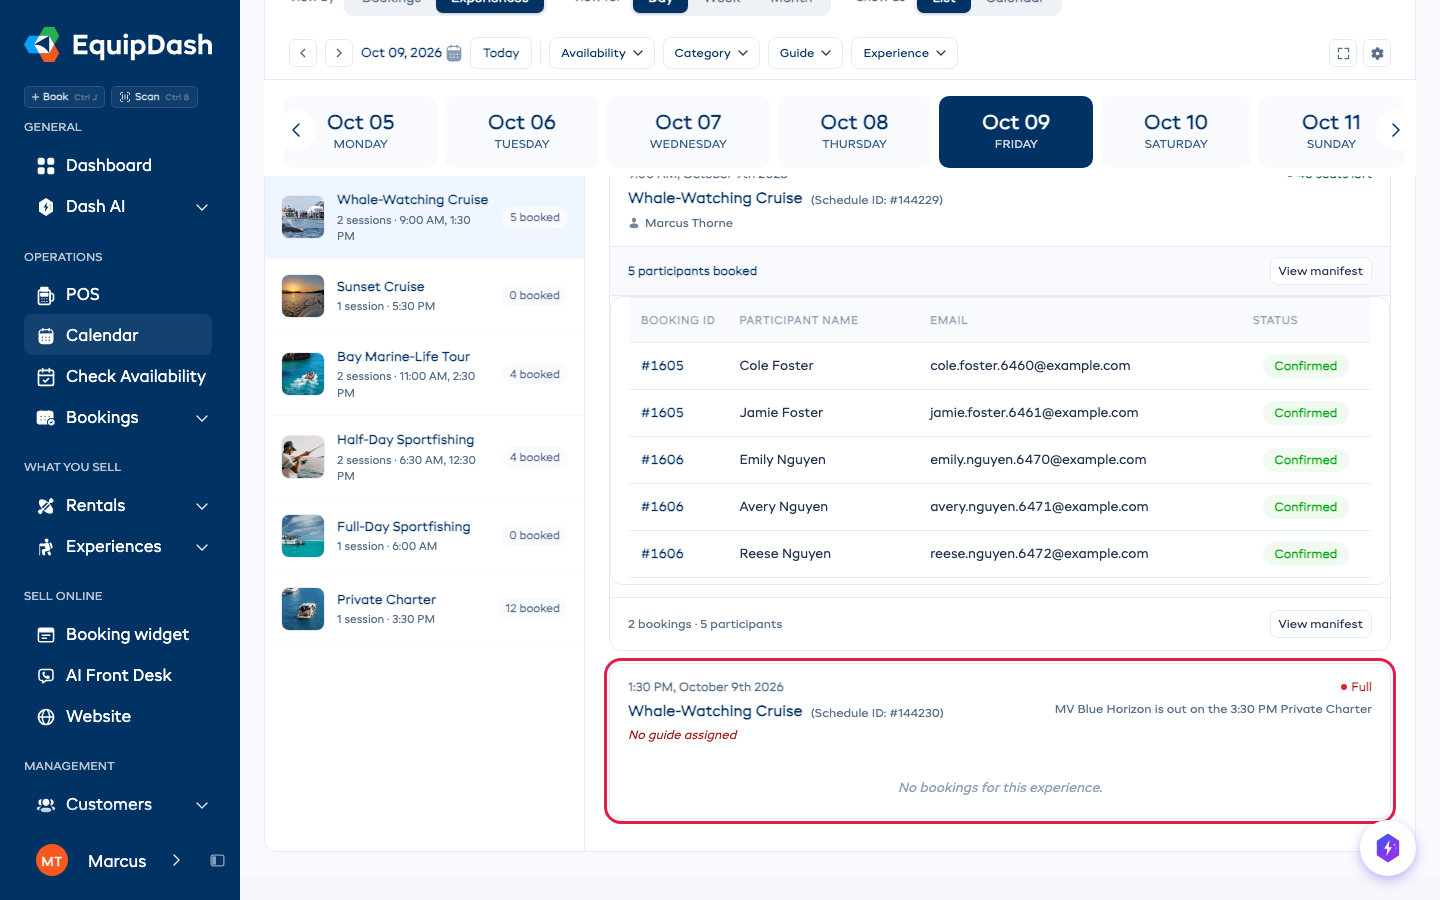The width and height of the screenshot is (1440, 900).
Task: Open calendar settings gear icon
Action: click(1377, 53)
